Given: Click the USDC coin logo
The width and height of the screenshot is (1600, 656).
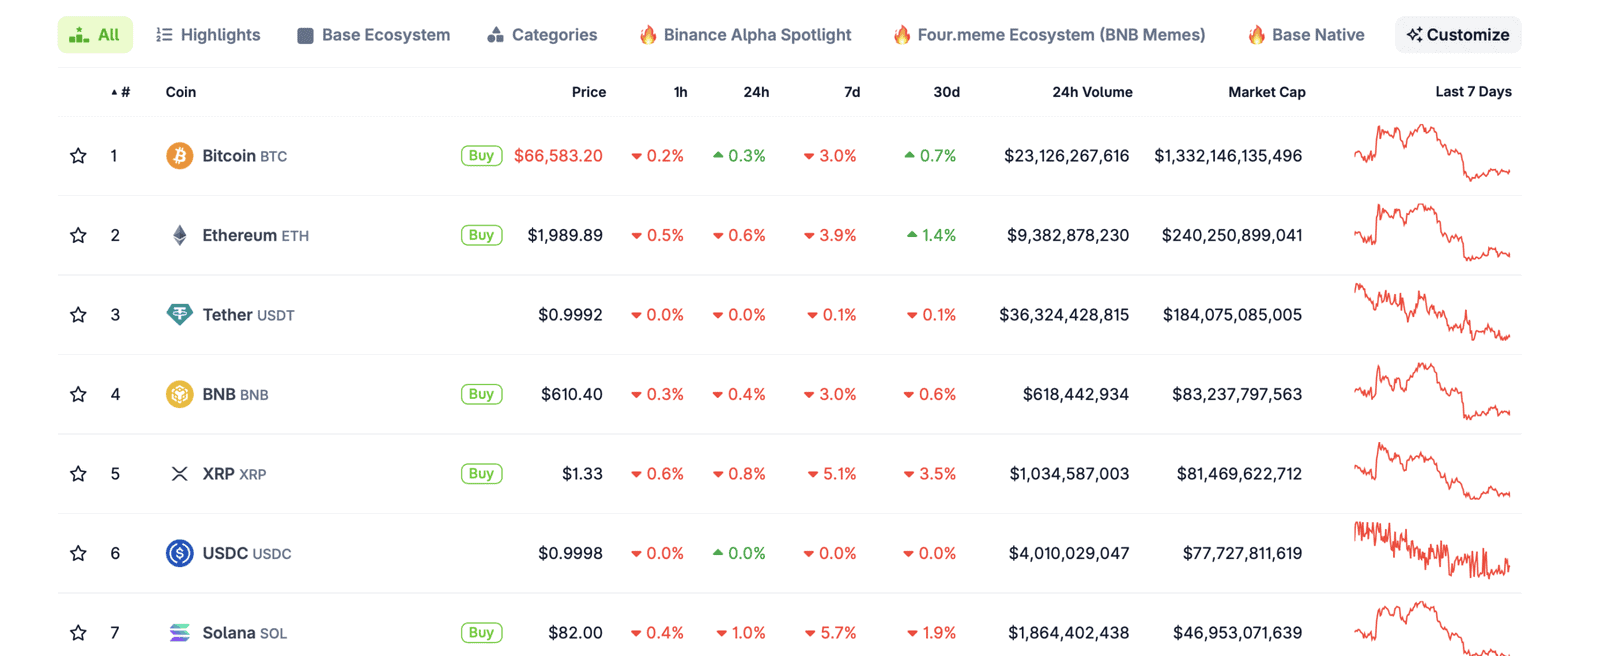Looking at the screenshot, I should tap(180, 553).
